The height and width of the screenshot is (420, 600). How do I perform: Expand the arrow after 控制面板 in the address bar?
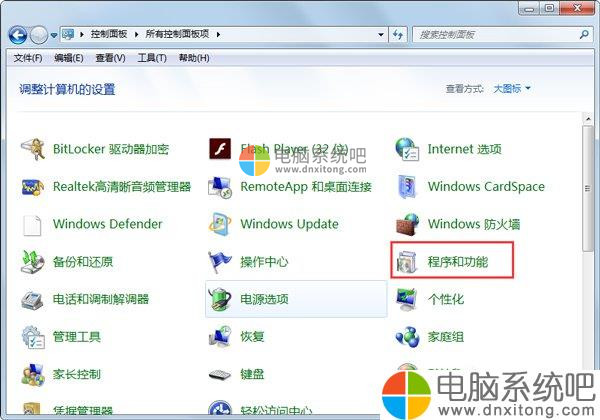click(137, 34)
